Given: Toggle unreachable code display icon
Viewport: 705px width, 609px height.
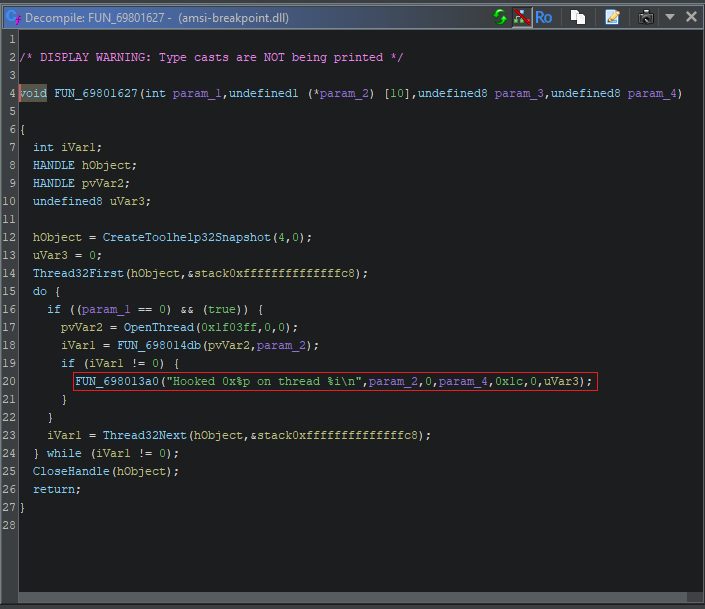Looking at the screenshot, I should pos(522,18).
